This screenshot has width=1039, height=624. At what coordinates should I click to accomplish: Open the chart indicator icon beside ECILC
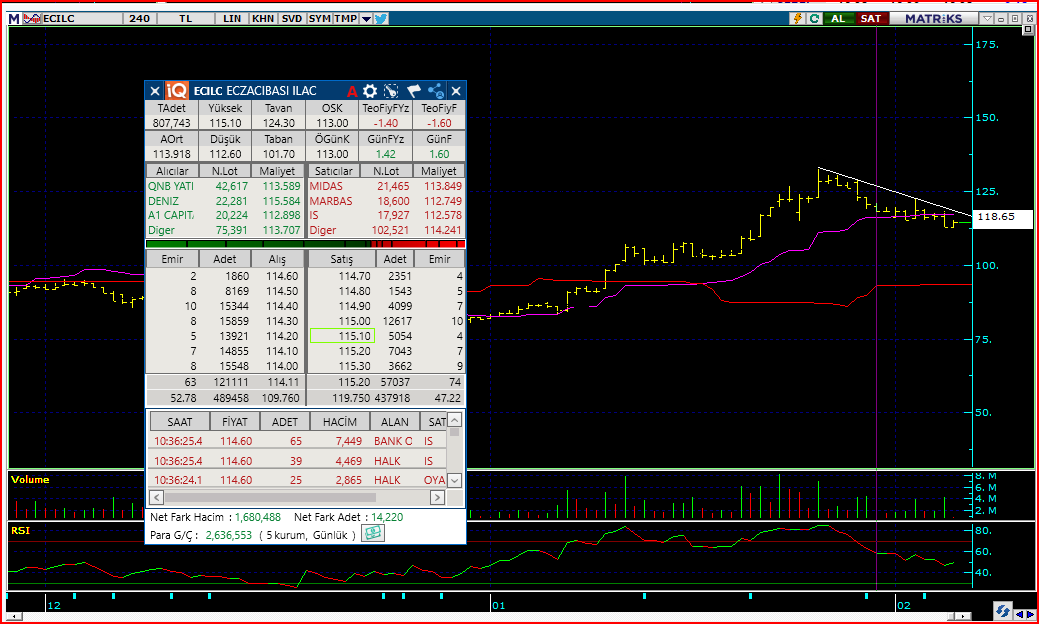(x=31, y=19)
